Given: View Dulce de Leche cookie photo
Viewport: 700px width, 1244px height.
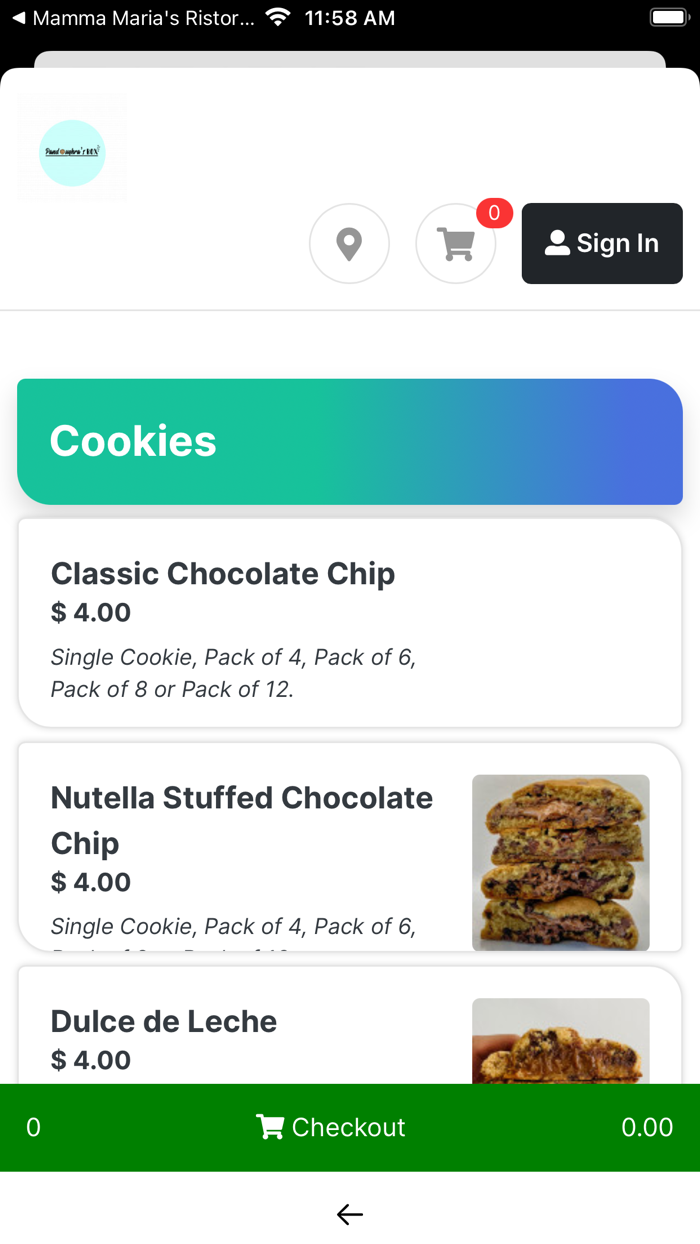Looking at the screenshot, I should [560, 1040].
